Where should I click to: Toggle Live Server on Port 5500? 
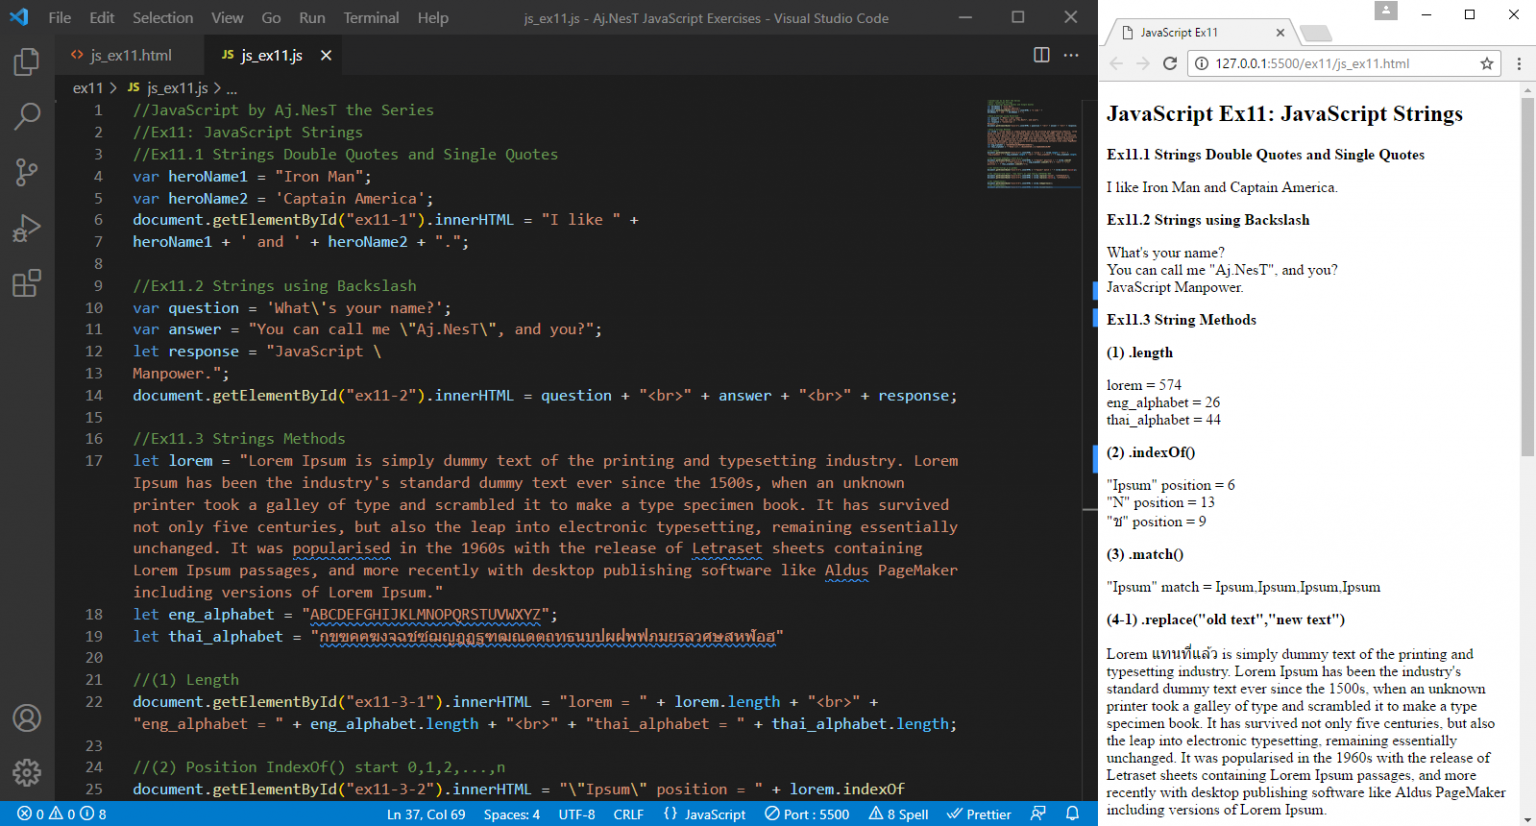coord(807,814)
